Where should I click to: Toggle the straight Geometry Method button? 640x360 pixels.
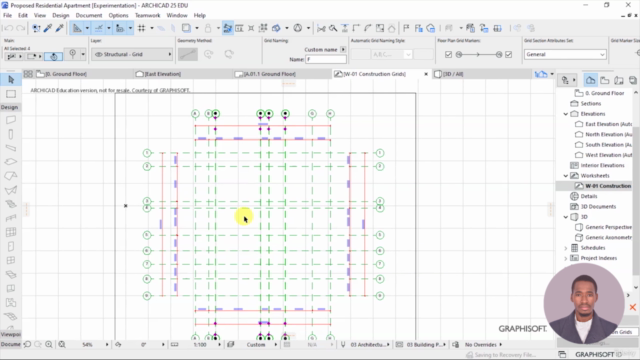(x=188, y=54)
